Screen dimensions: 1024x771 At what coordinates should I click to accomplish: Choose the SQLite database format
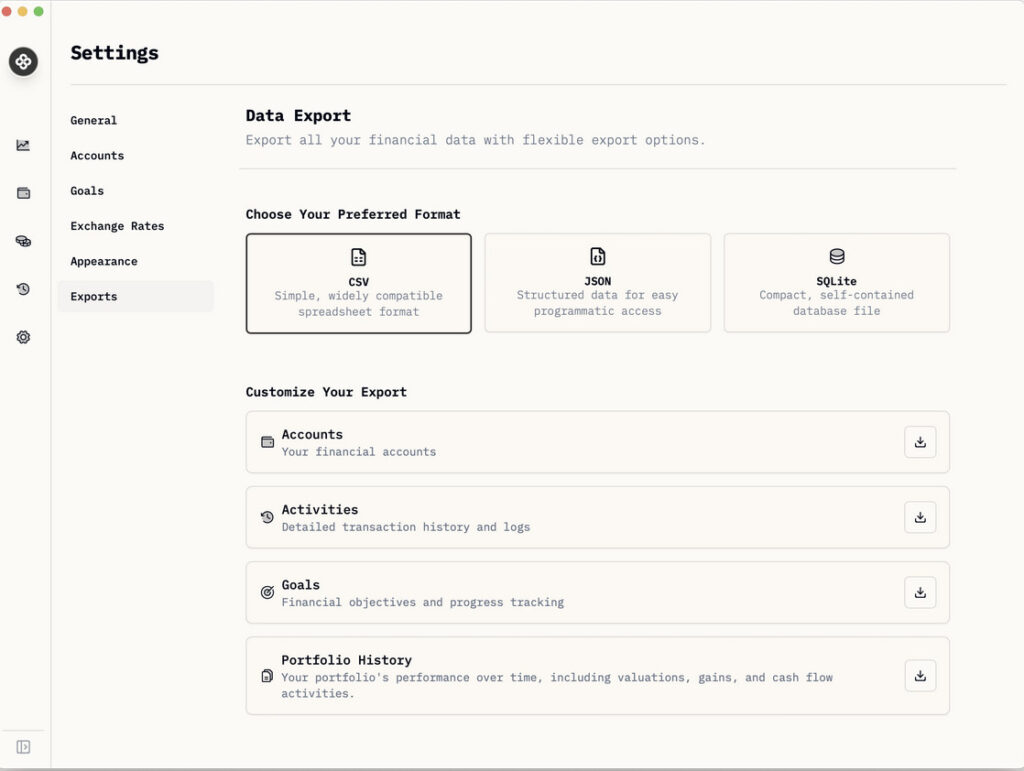point(836,283)
